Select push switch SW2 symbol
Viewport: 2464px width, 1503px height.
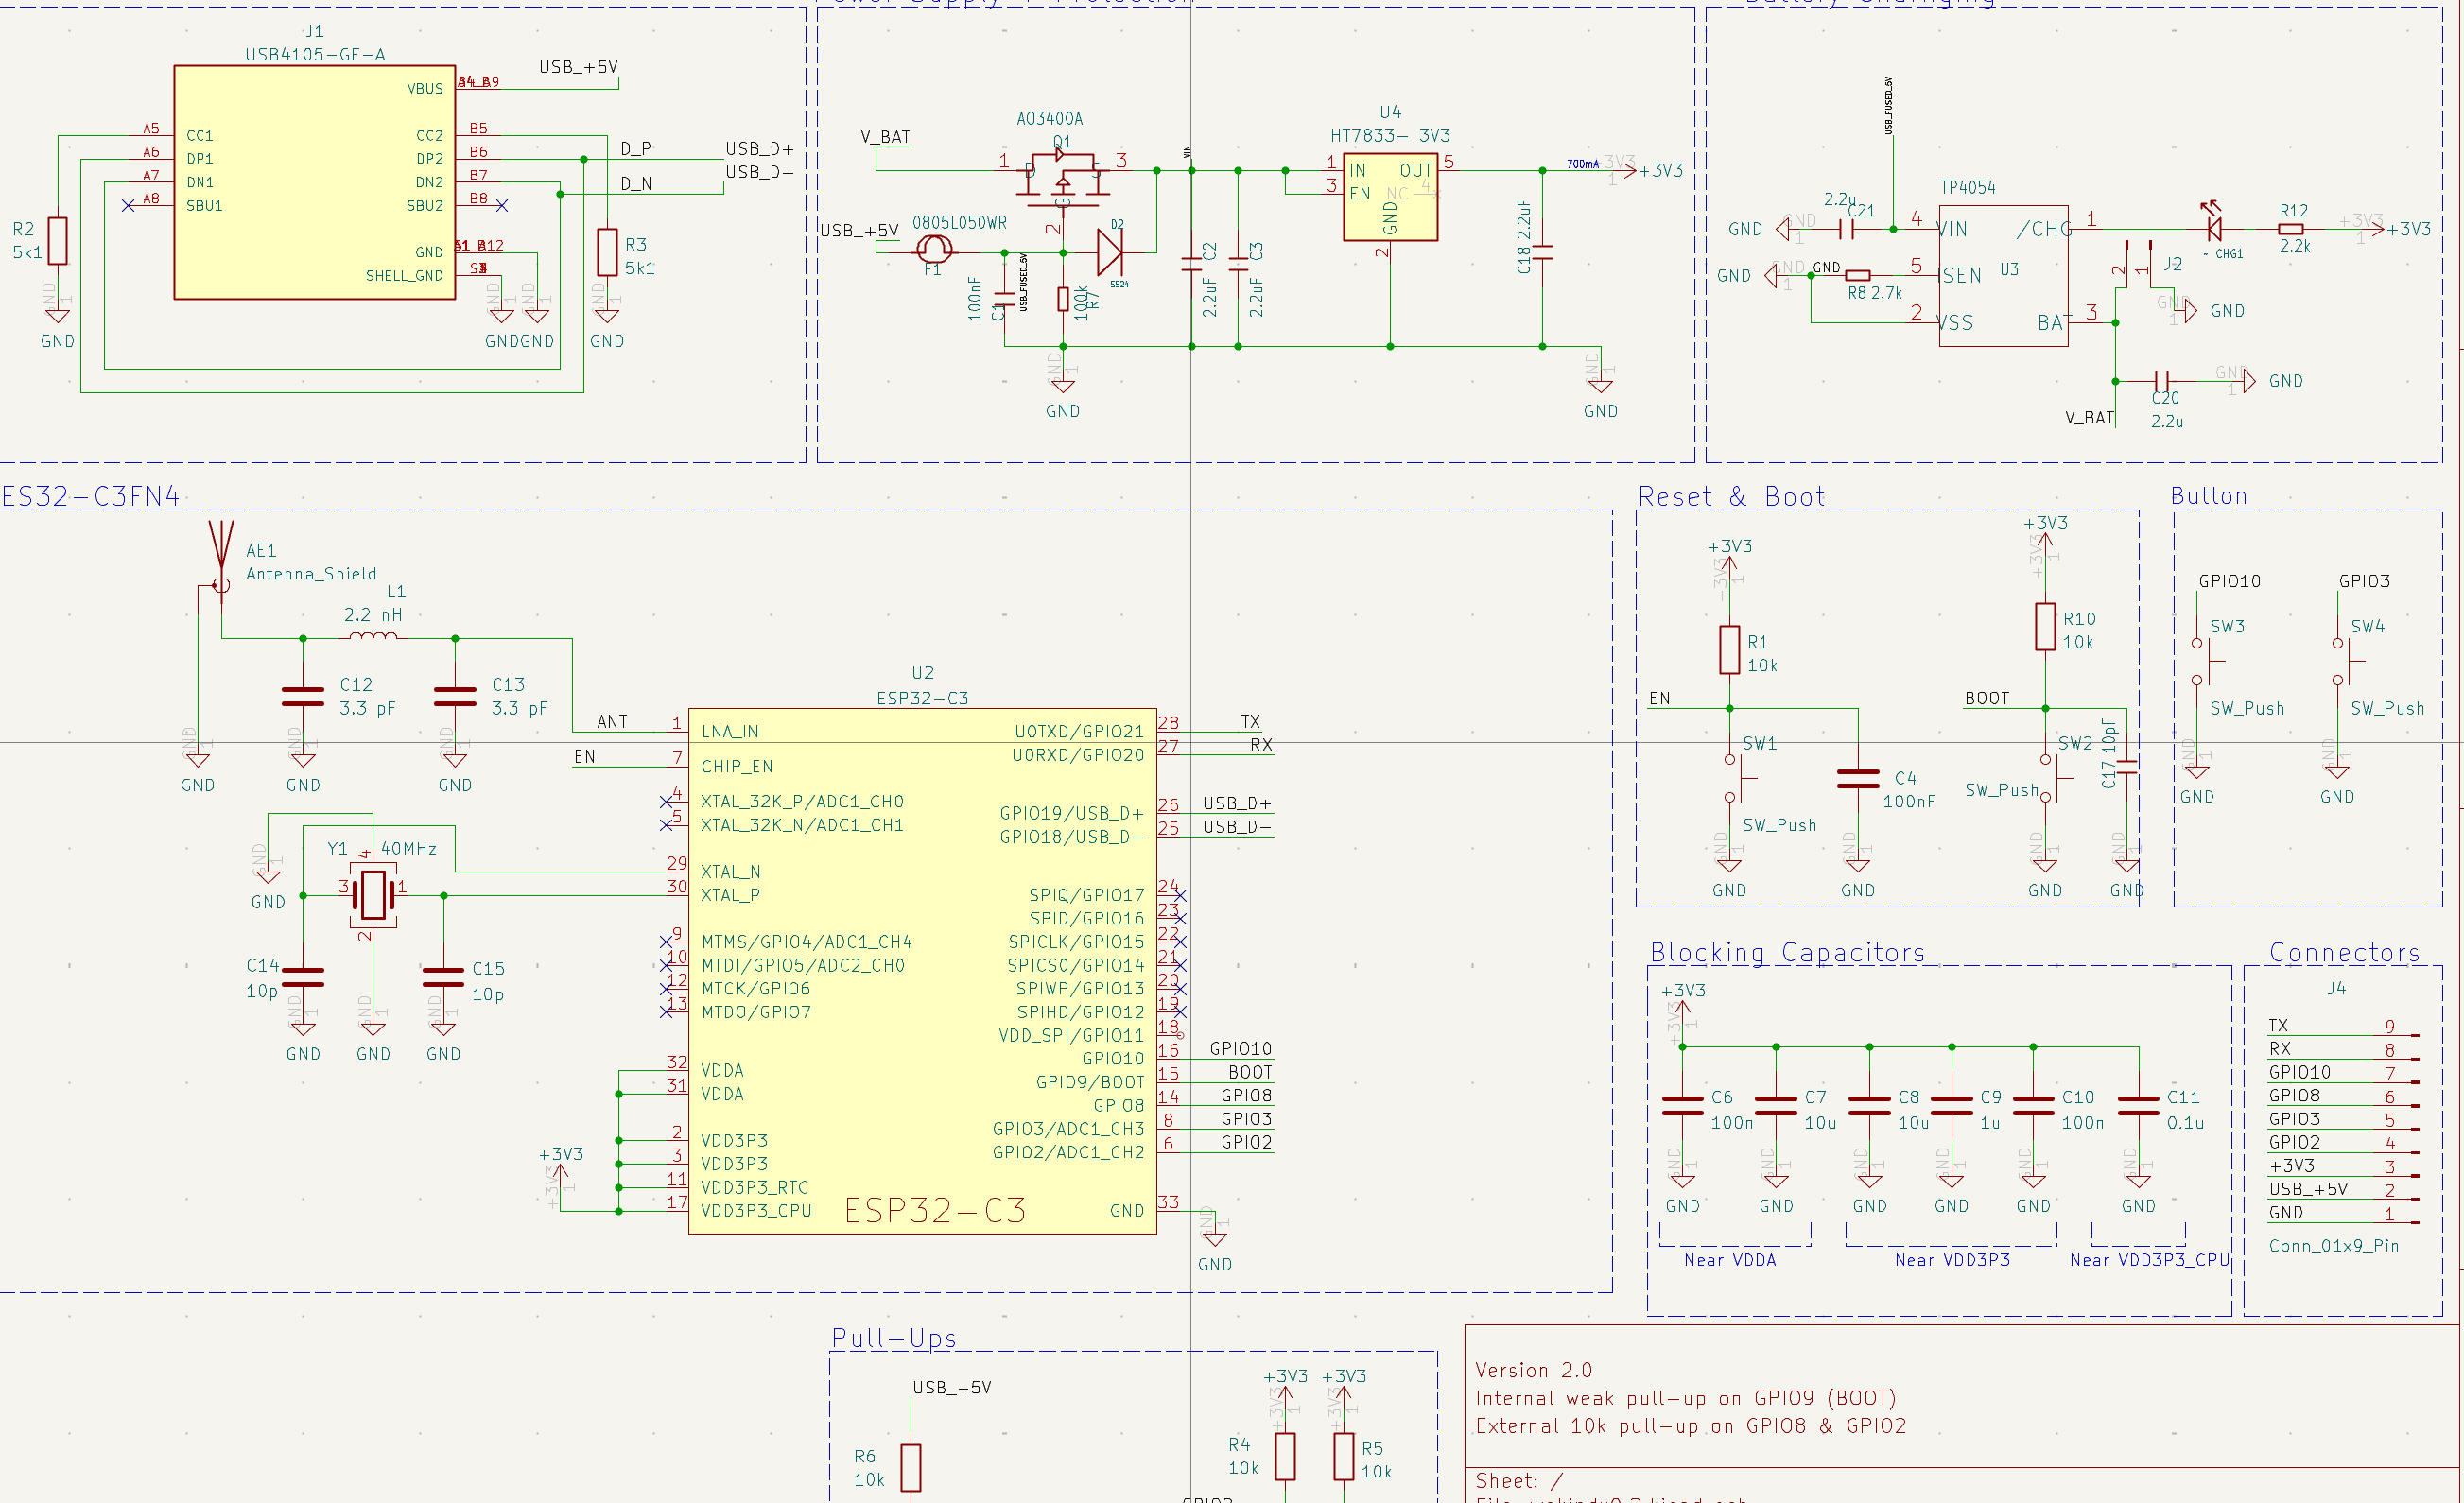tap(2053, 779)
